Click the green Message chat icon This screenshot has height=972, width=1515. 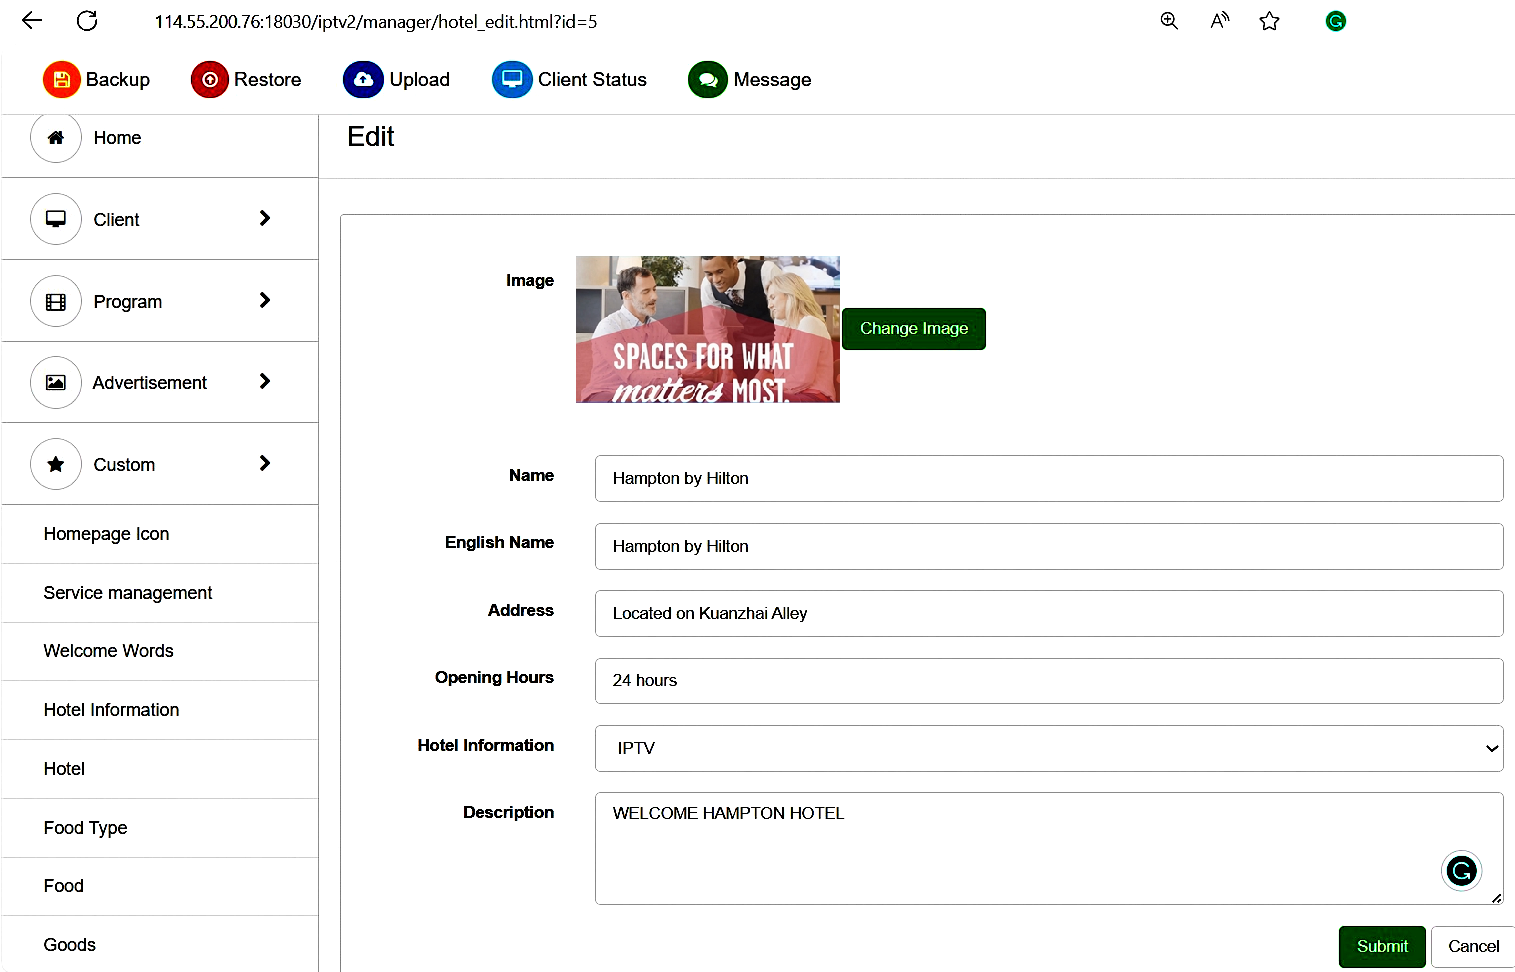[708, 79]
